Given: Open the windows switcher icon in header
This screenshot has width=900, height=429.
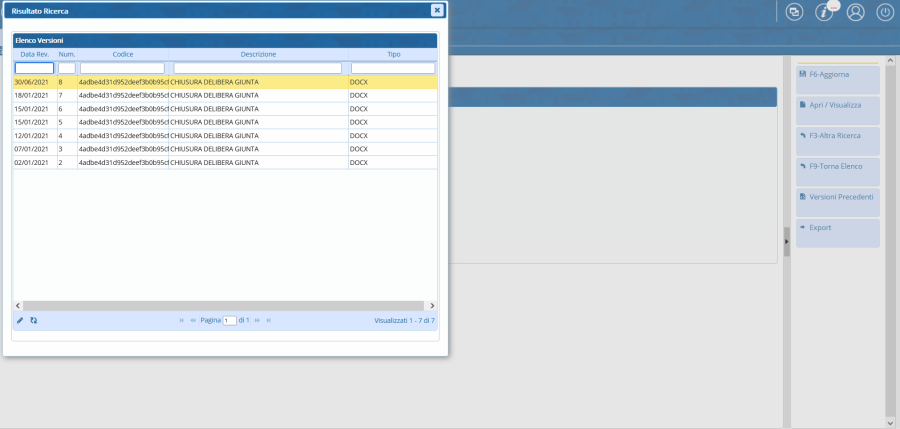Looking at the screenshot, I should click(x=794, y=12).
